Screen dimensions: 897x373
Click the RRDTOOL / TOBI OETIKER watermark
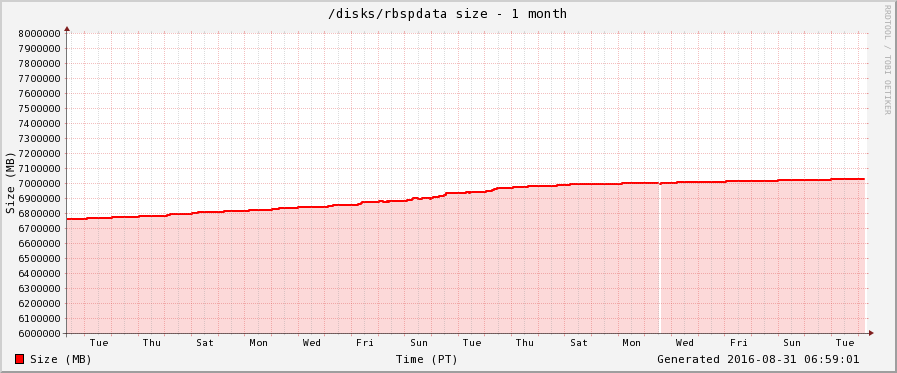(x=887, y=59)
